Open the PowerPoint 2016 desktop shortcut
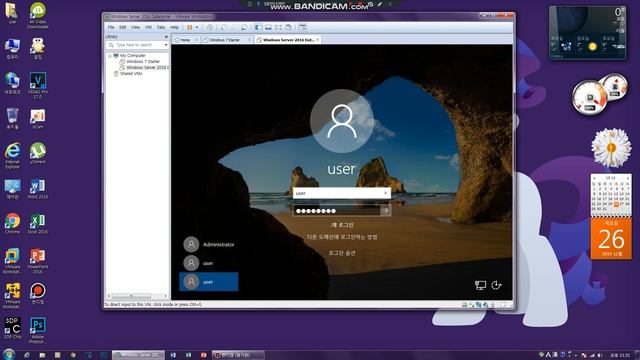 38,261
